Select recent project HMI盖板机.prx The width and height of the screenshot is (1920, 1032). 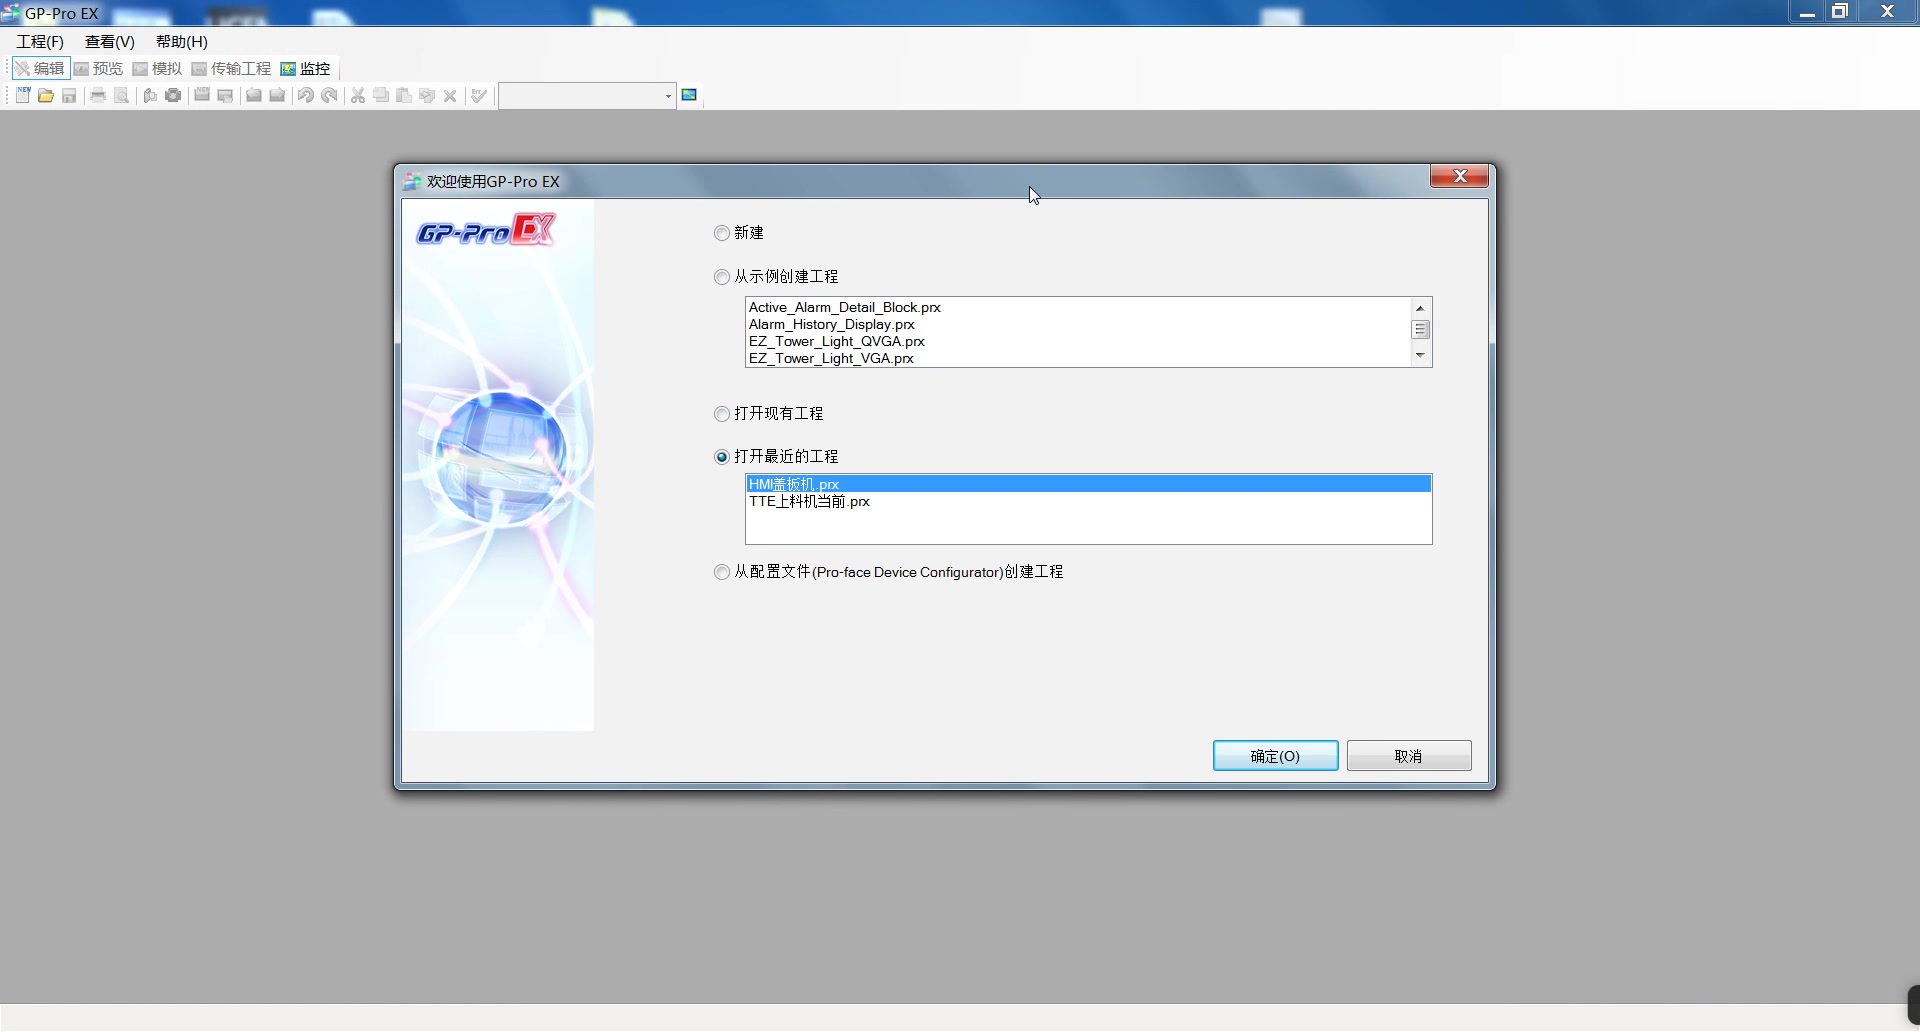click(x=1088, y=484)
